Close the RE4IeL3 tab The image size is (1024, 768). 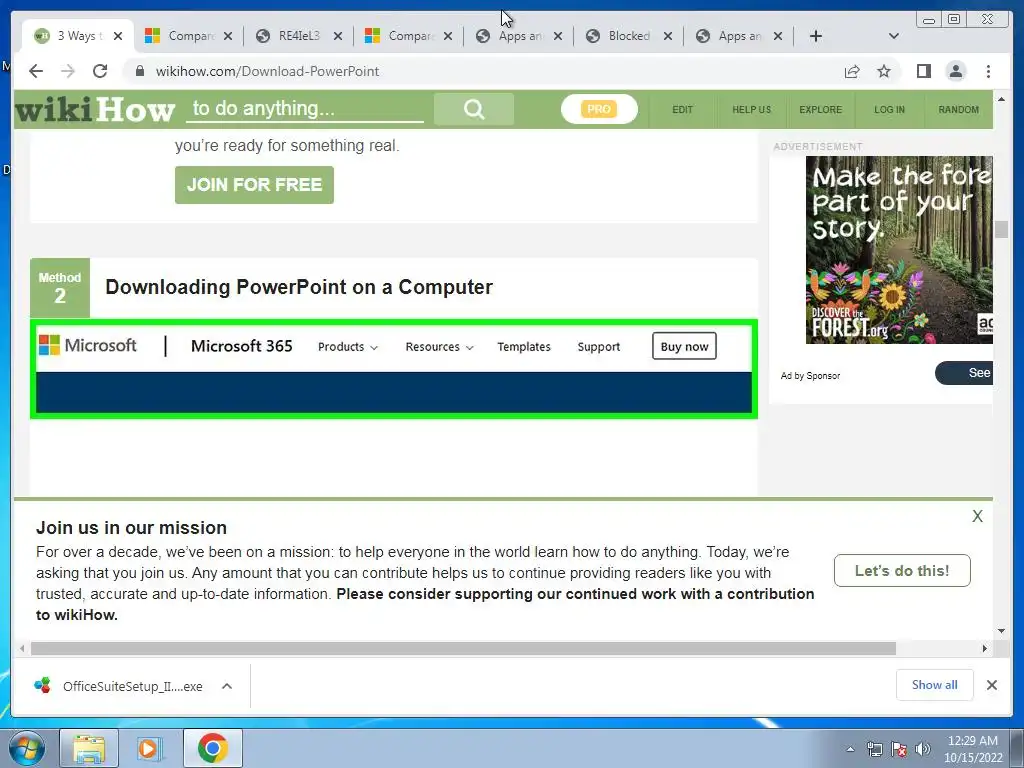click(338, 36)
